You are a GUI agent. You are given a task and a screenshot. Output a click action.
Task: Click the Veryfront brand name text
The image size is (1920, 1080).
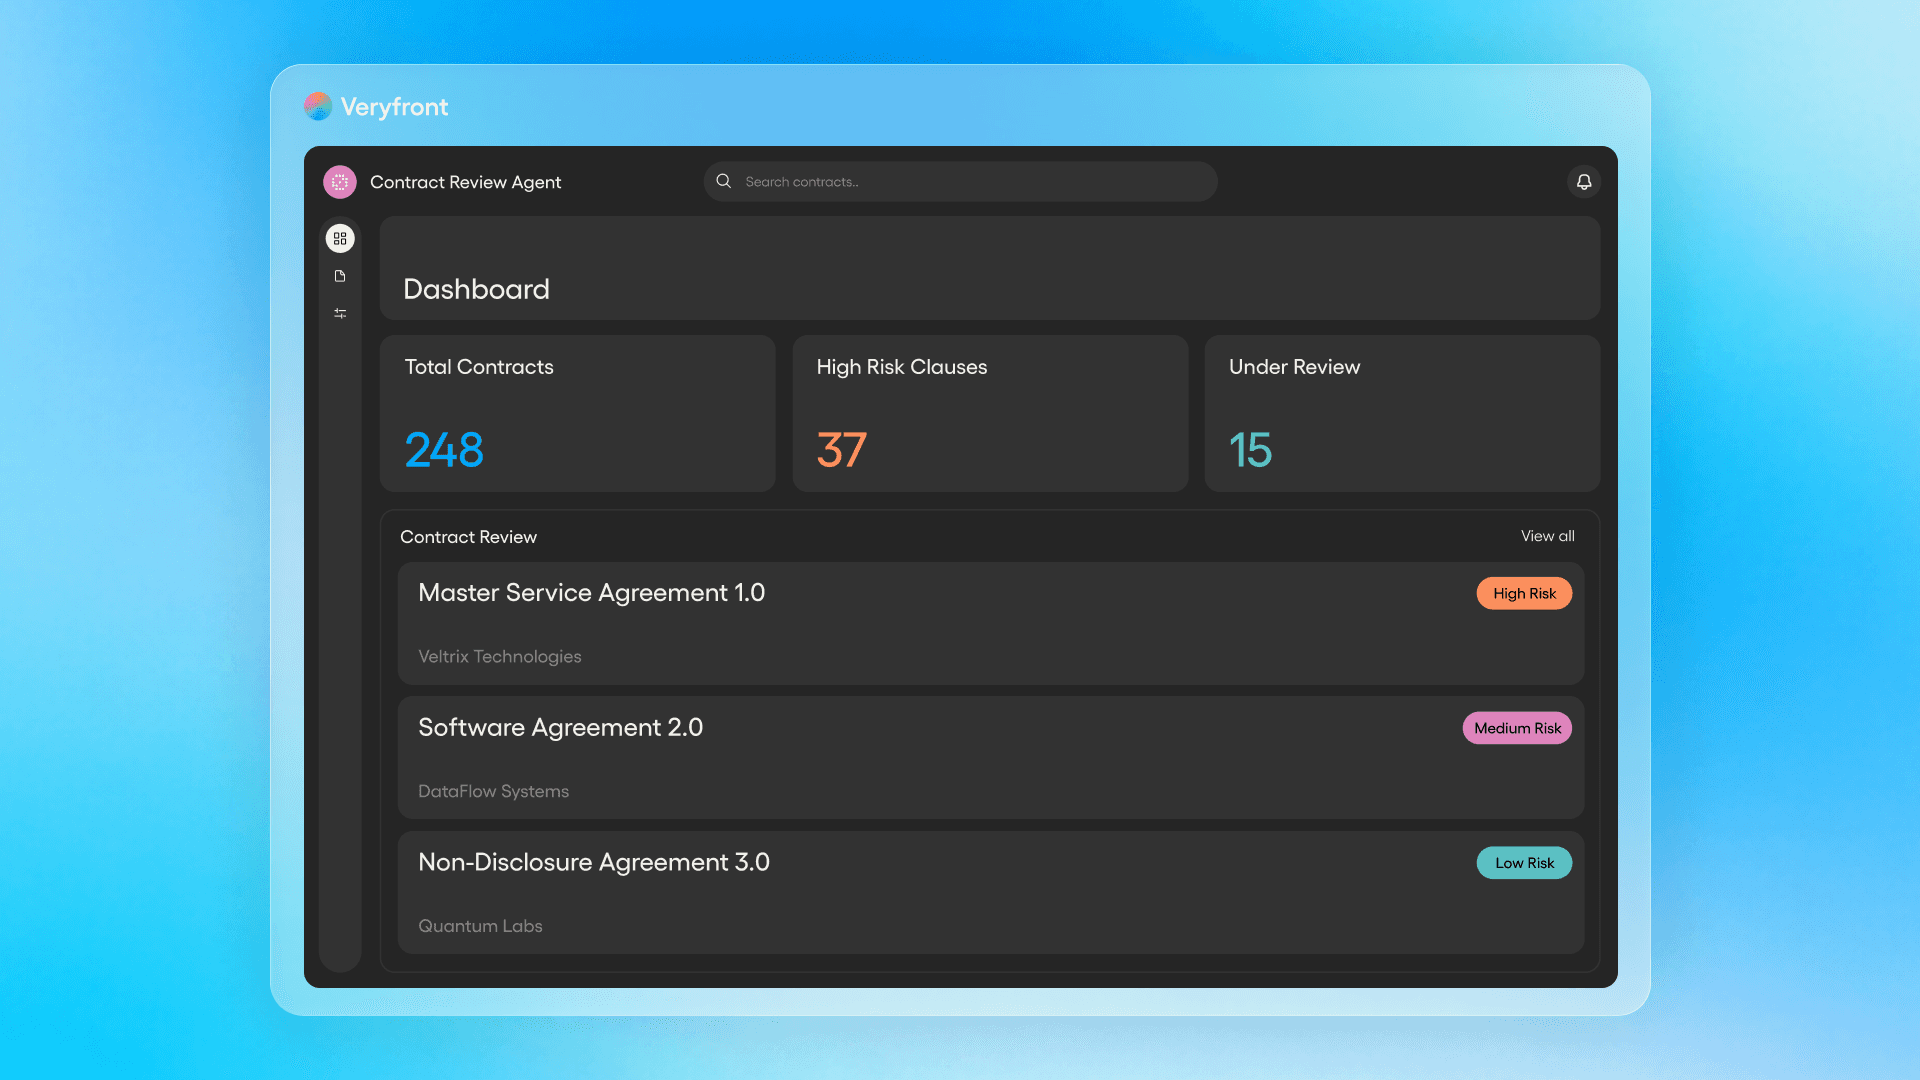coord(394,107)
